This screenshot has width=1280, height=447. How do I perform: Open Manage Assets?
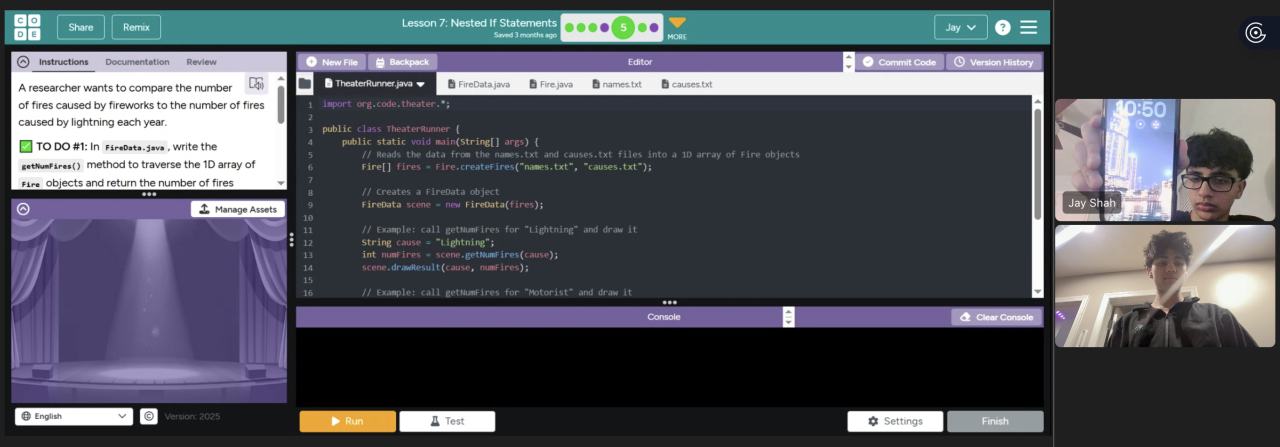click(x=237, y=209)
